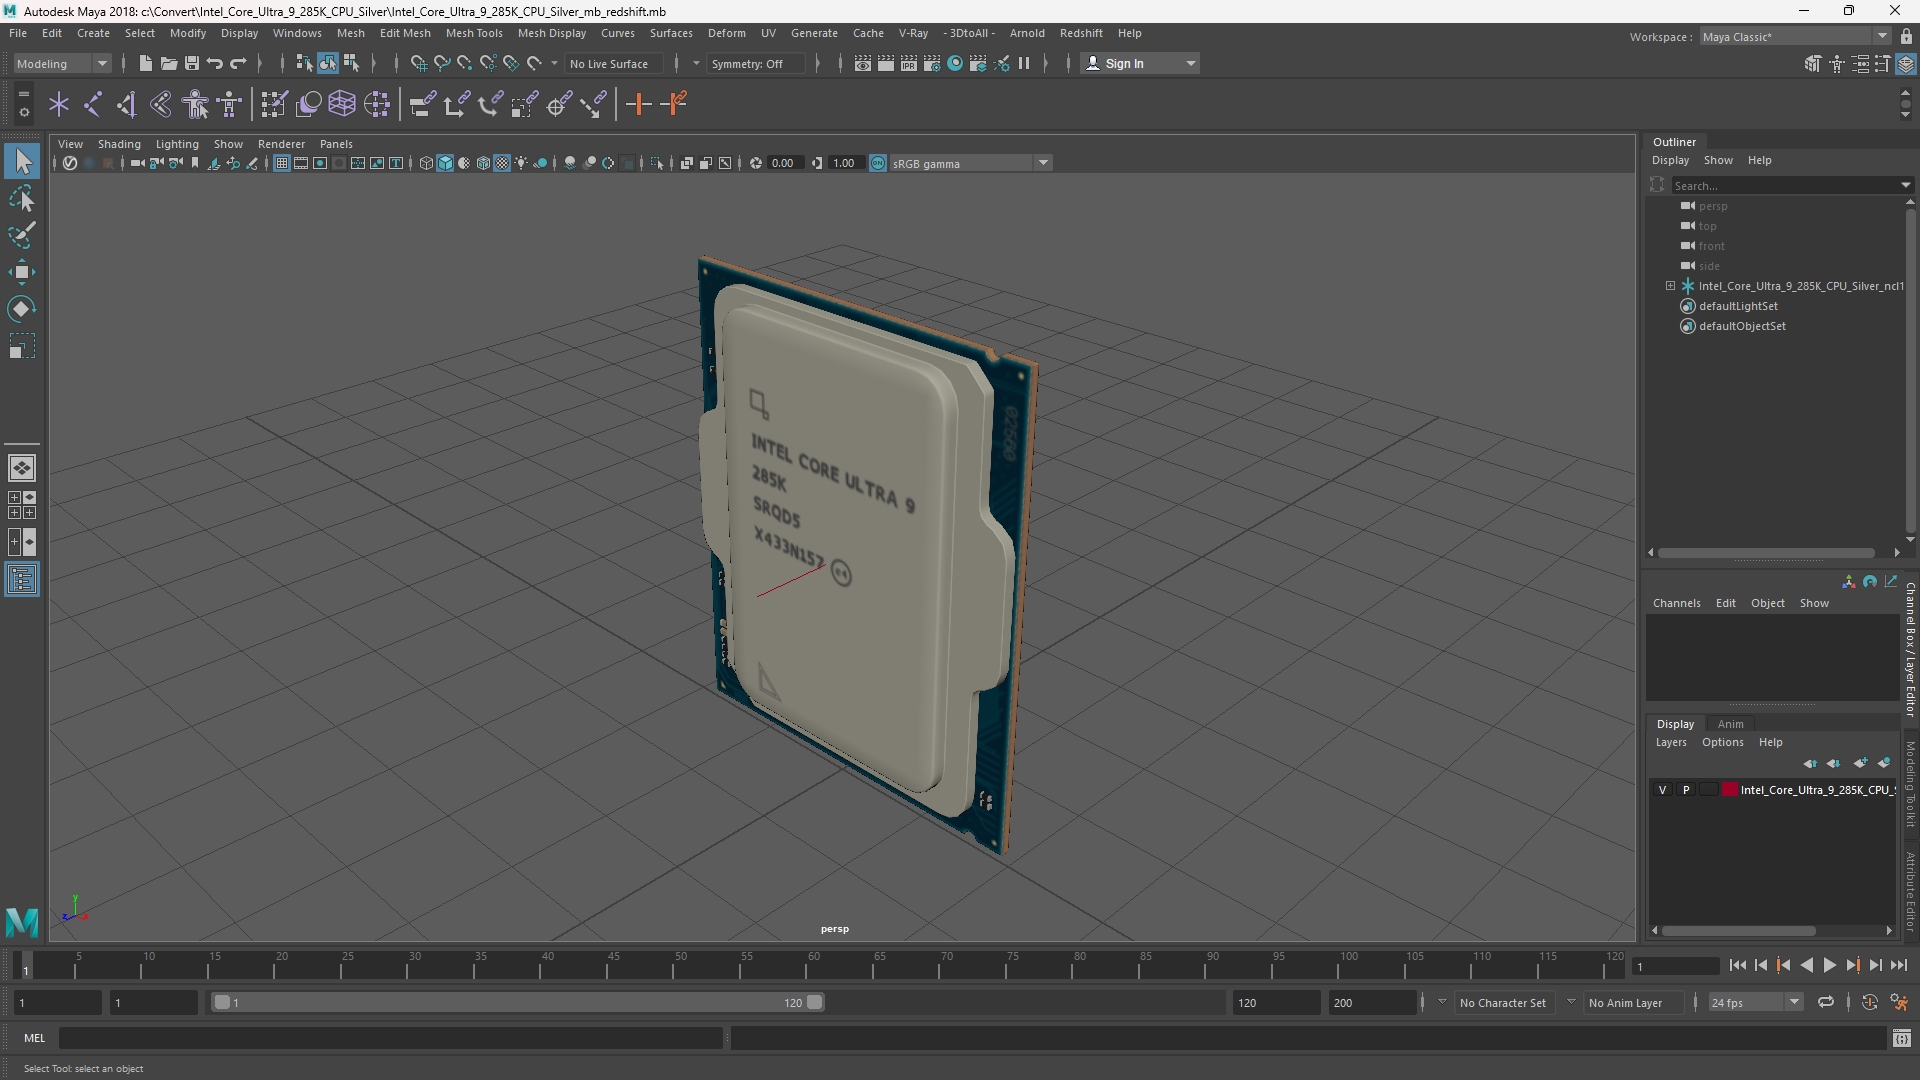Expand Intel_Core_Ultra_9_285K_CPU_Silver node in Outliner

click(x=1670, y=286)
